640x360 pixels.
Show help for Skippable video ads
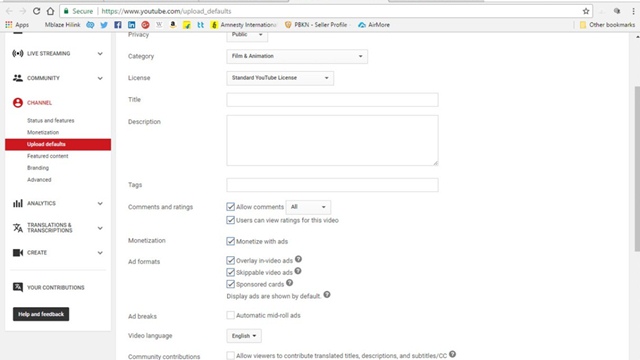point(298,271)
